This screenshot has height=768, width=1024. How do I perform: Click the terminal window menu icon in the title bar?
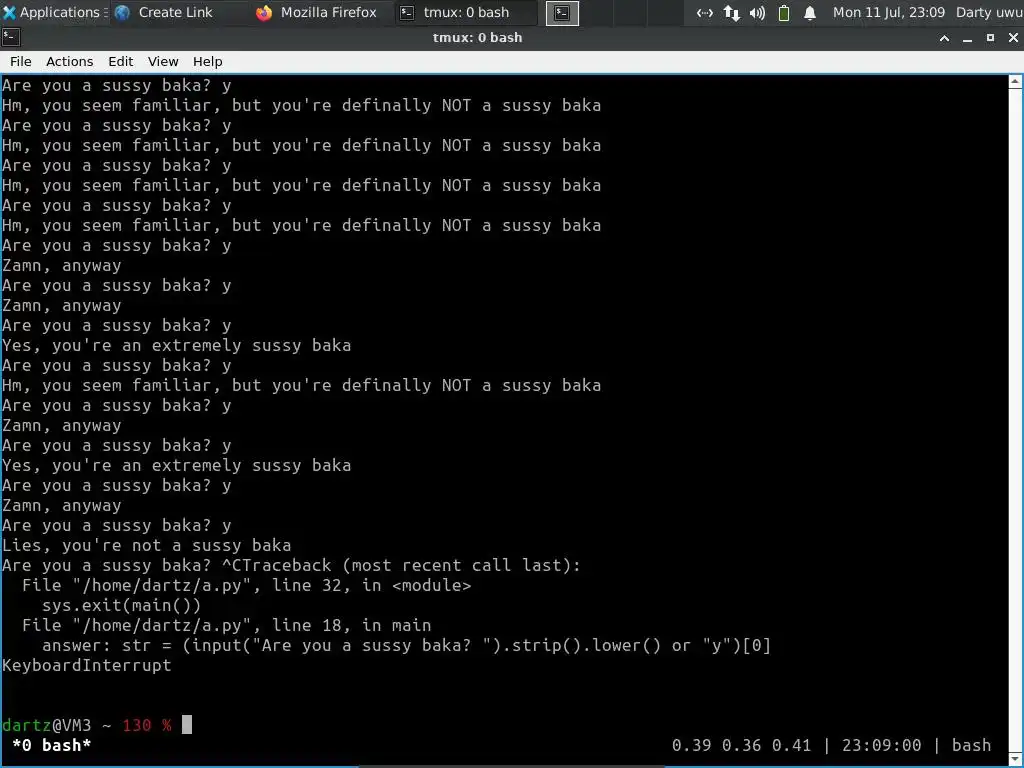[x=10, y=38]
